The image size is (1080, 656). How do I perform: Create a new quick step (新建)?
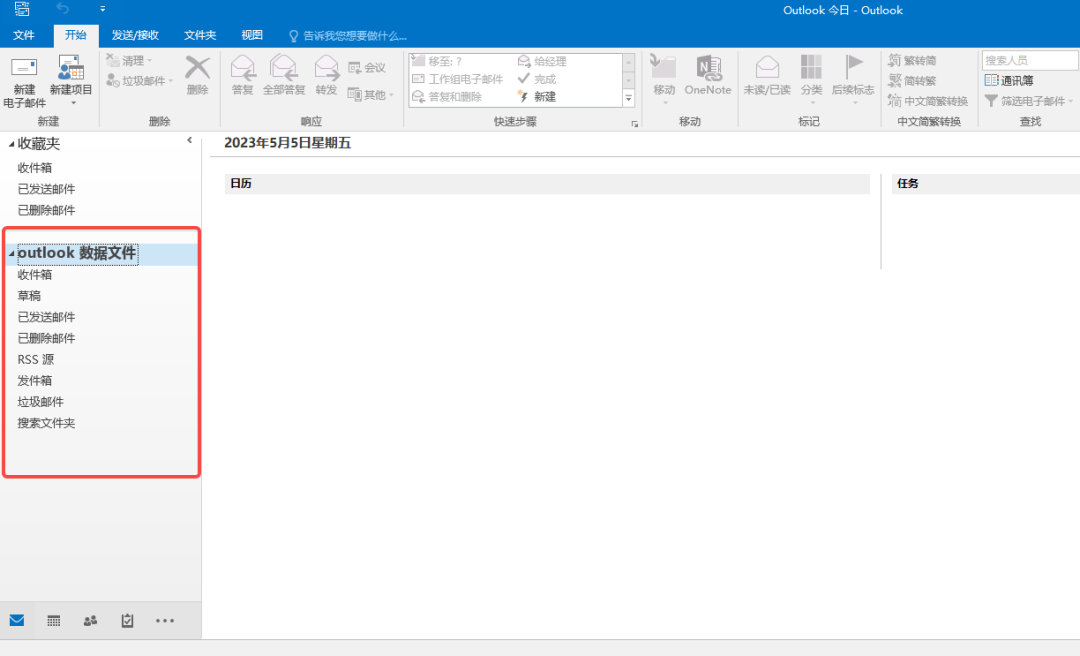537,96
